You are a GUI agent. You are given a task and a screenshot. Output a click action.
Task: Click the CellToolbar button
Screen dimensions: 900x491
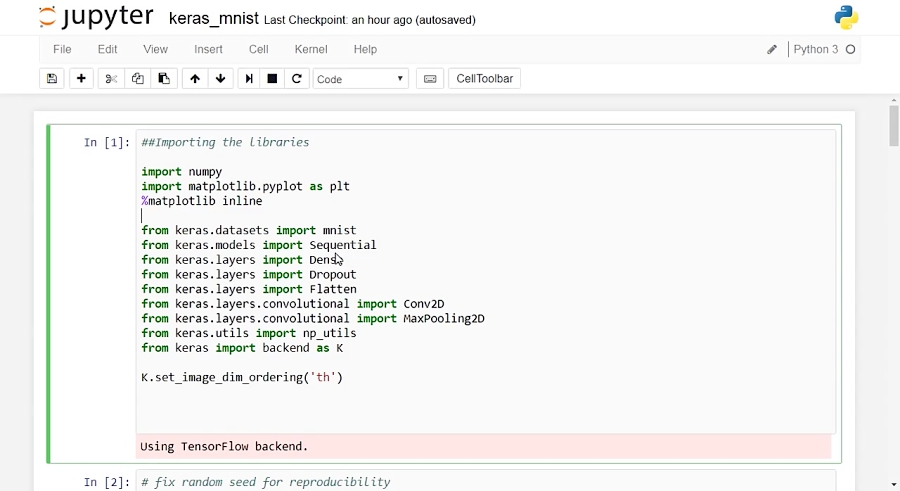(484, 79)
